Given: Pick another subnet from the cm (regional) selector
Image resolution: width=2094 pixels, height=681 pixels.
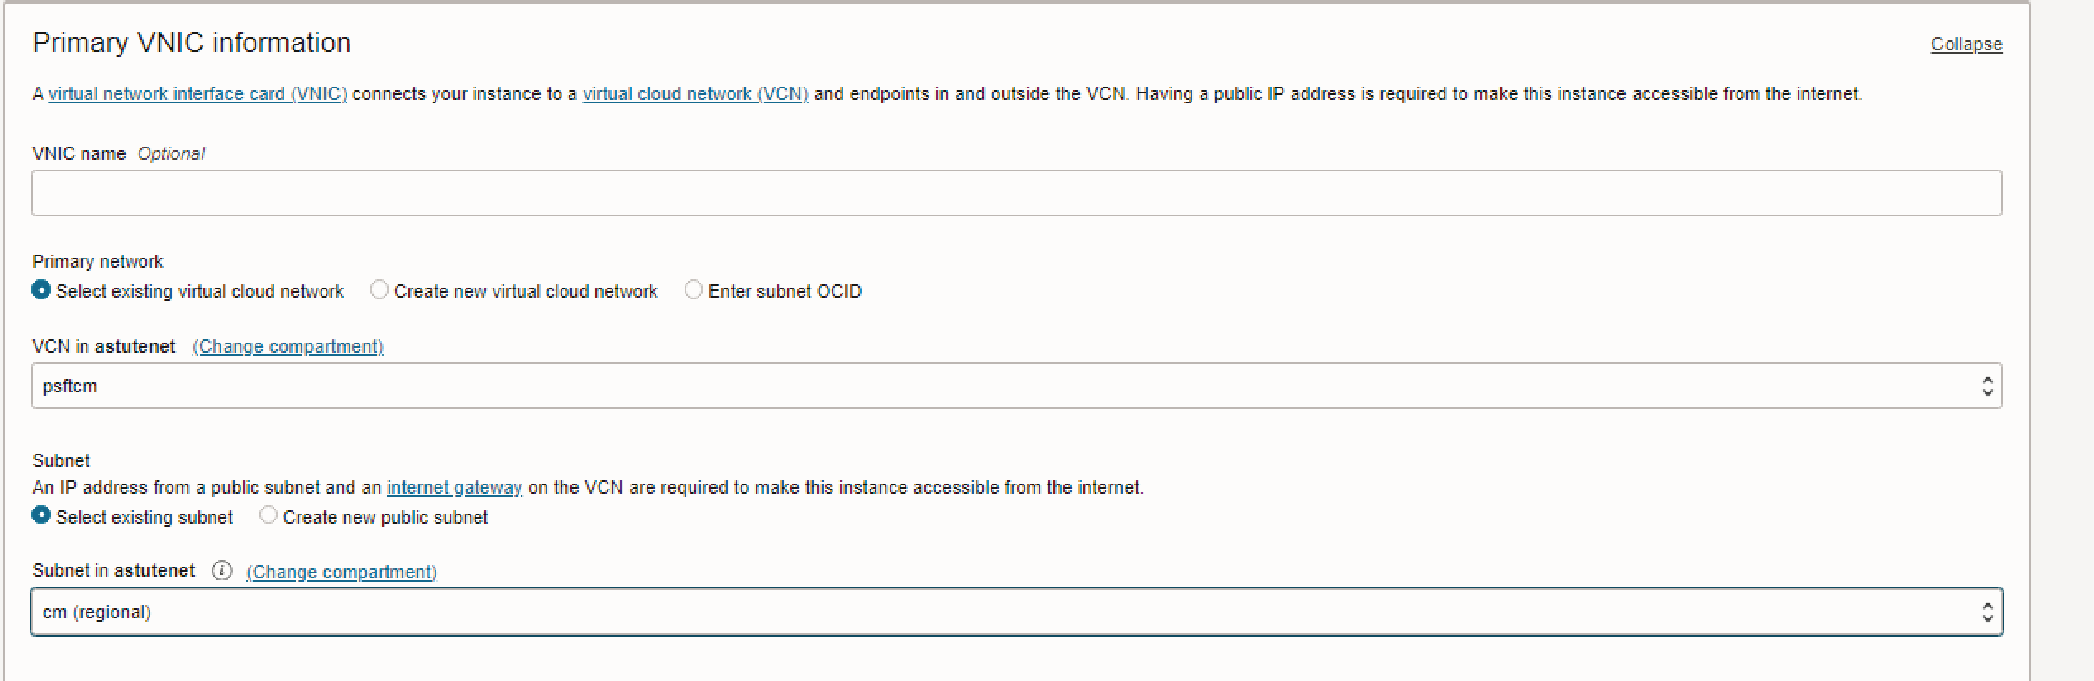Looking at the screenshot, I should pos(1000,611).
